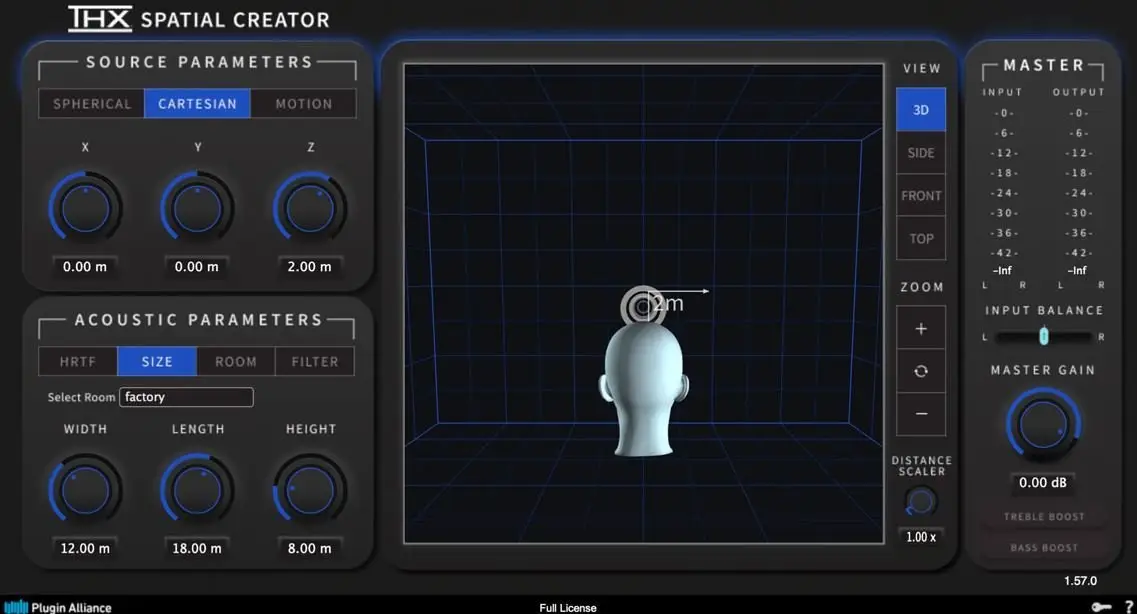Click the Distance Scaler value 1.00 x
The height and width of the screenshot is (614, 1137).
click(x=921, y=537)
